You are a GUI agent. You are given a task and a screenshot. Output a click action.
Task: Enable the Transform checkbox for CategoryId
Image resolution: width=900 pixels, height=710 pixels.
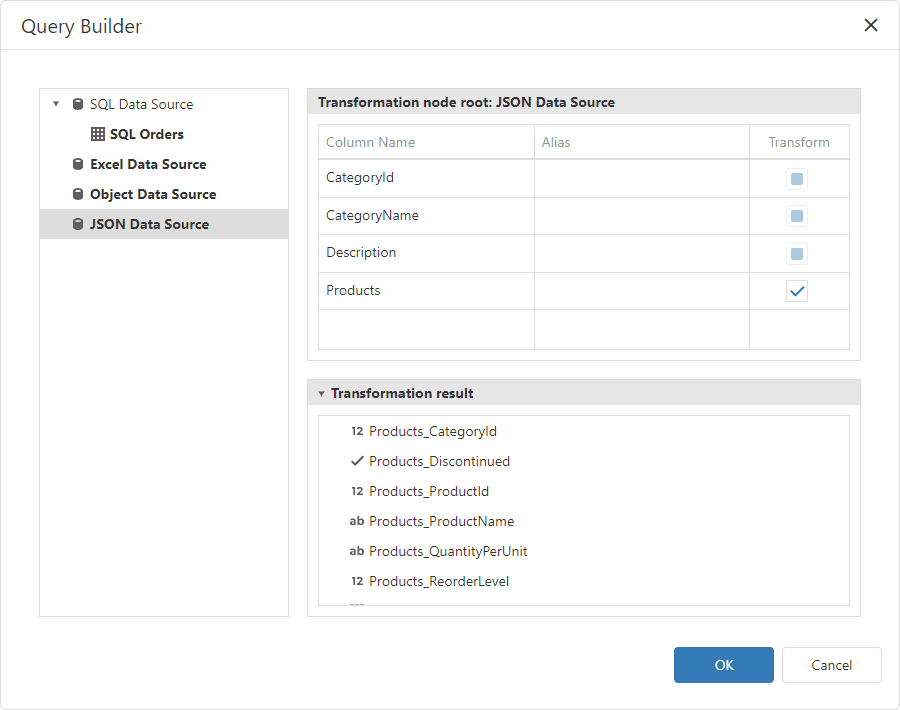tap(796, 178)
